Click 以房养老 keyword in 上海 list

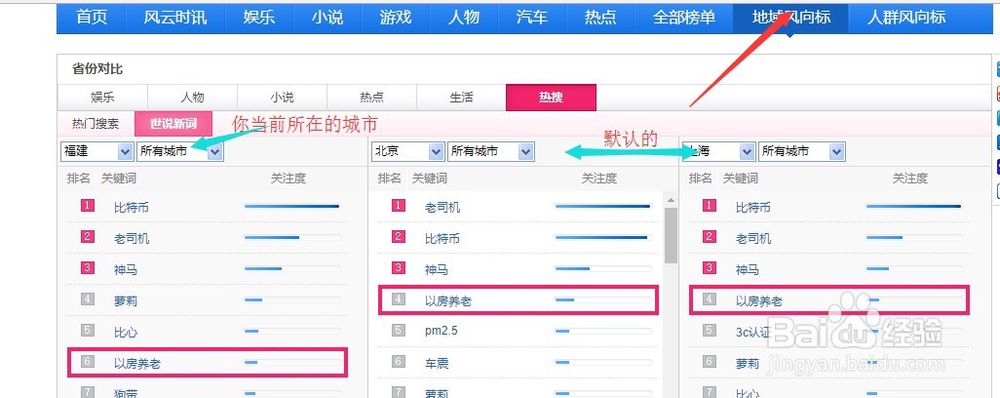759,301
